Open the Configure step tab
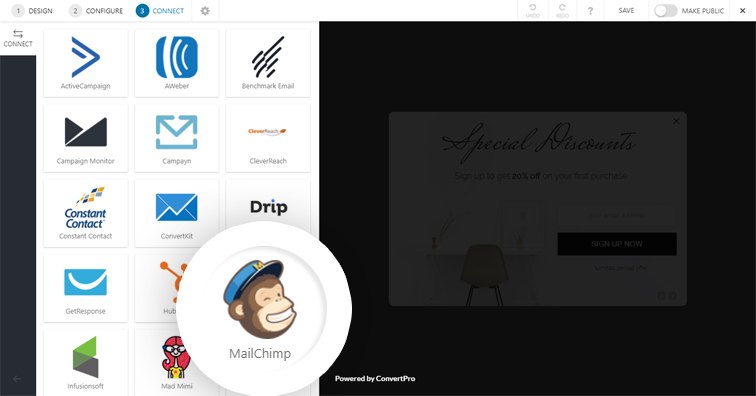Image resolution: width=756 pixels, height=396 pixels. pyautogui.click(x=95, y=11)
